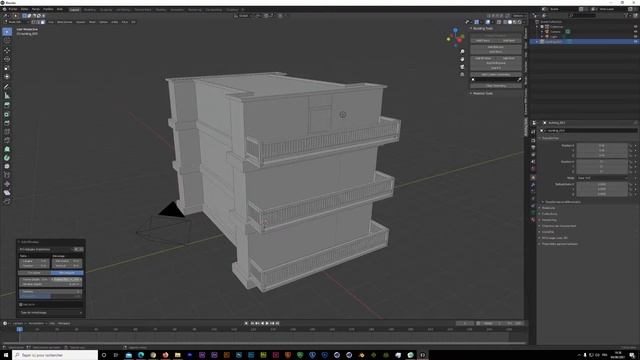
Task: Click Add Custom Geometry button
Action: tap(496, 75)
